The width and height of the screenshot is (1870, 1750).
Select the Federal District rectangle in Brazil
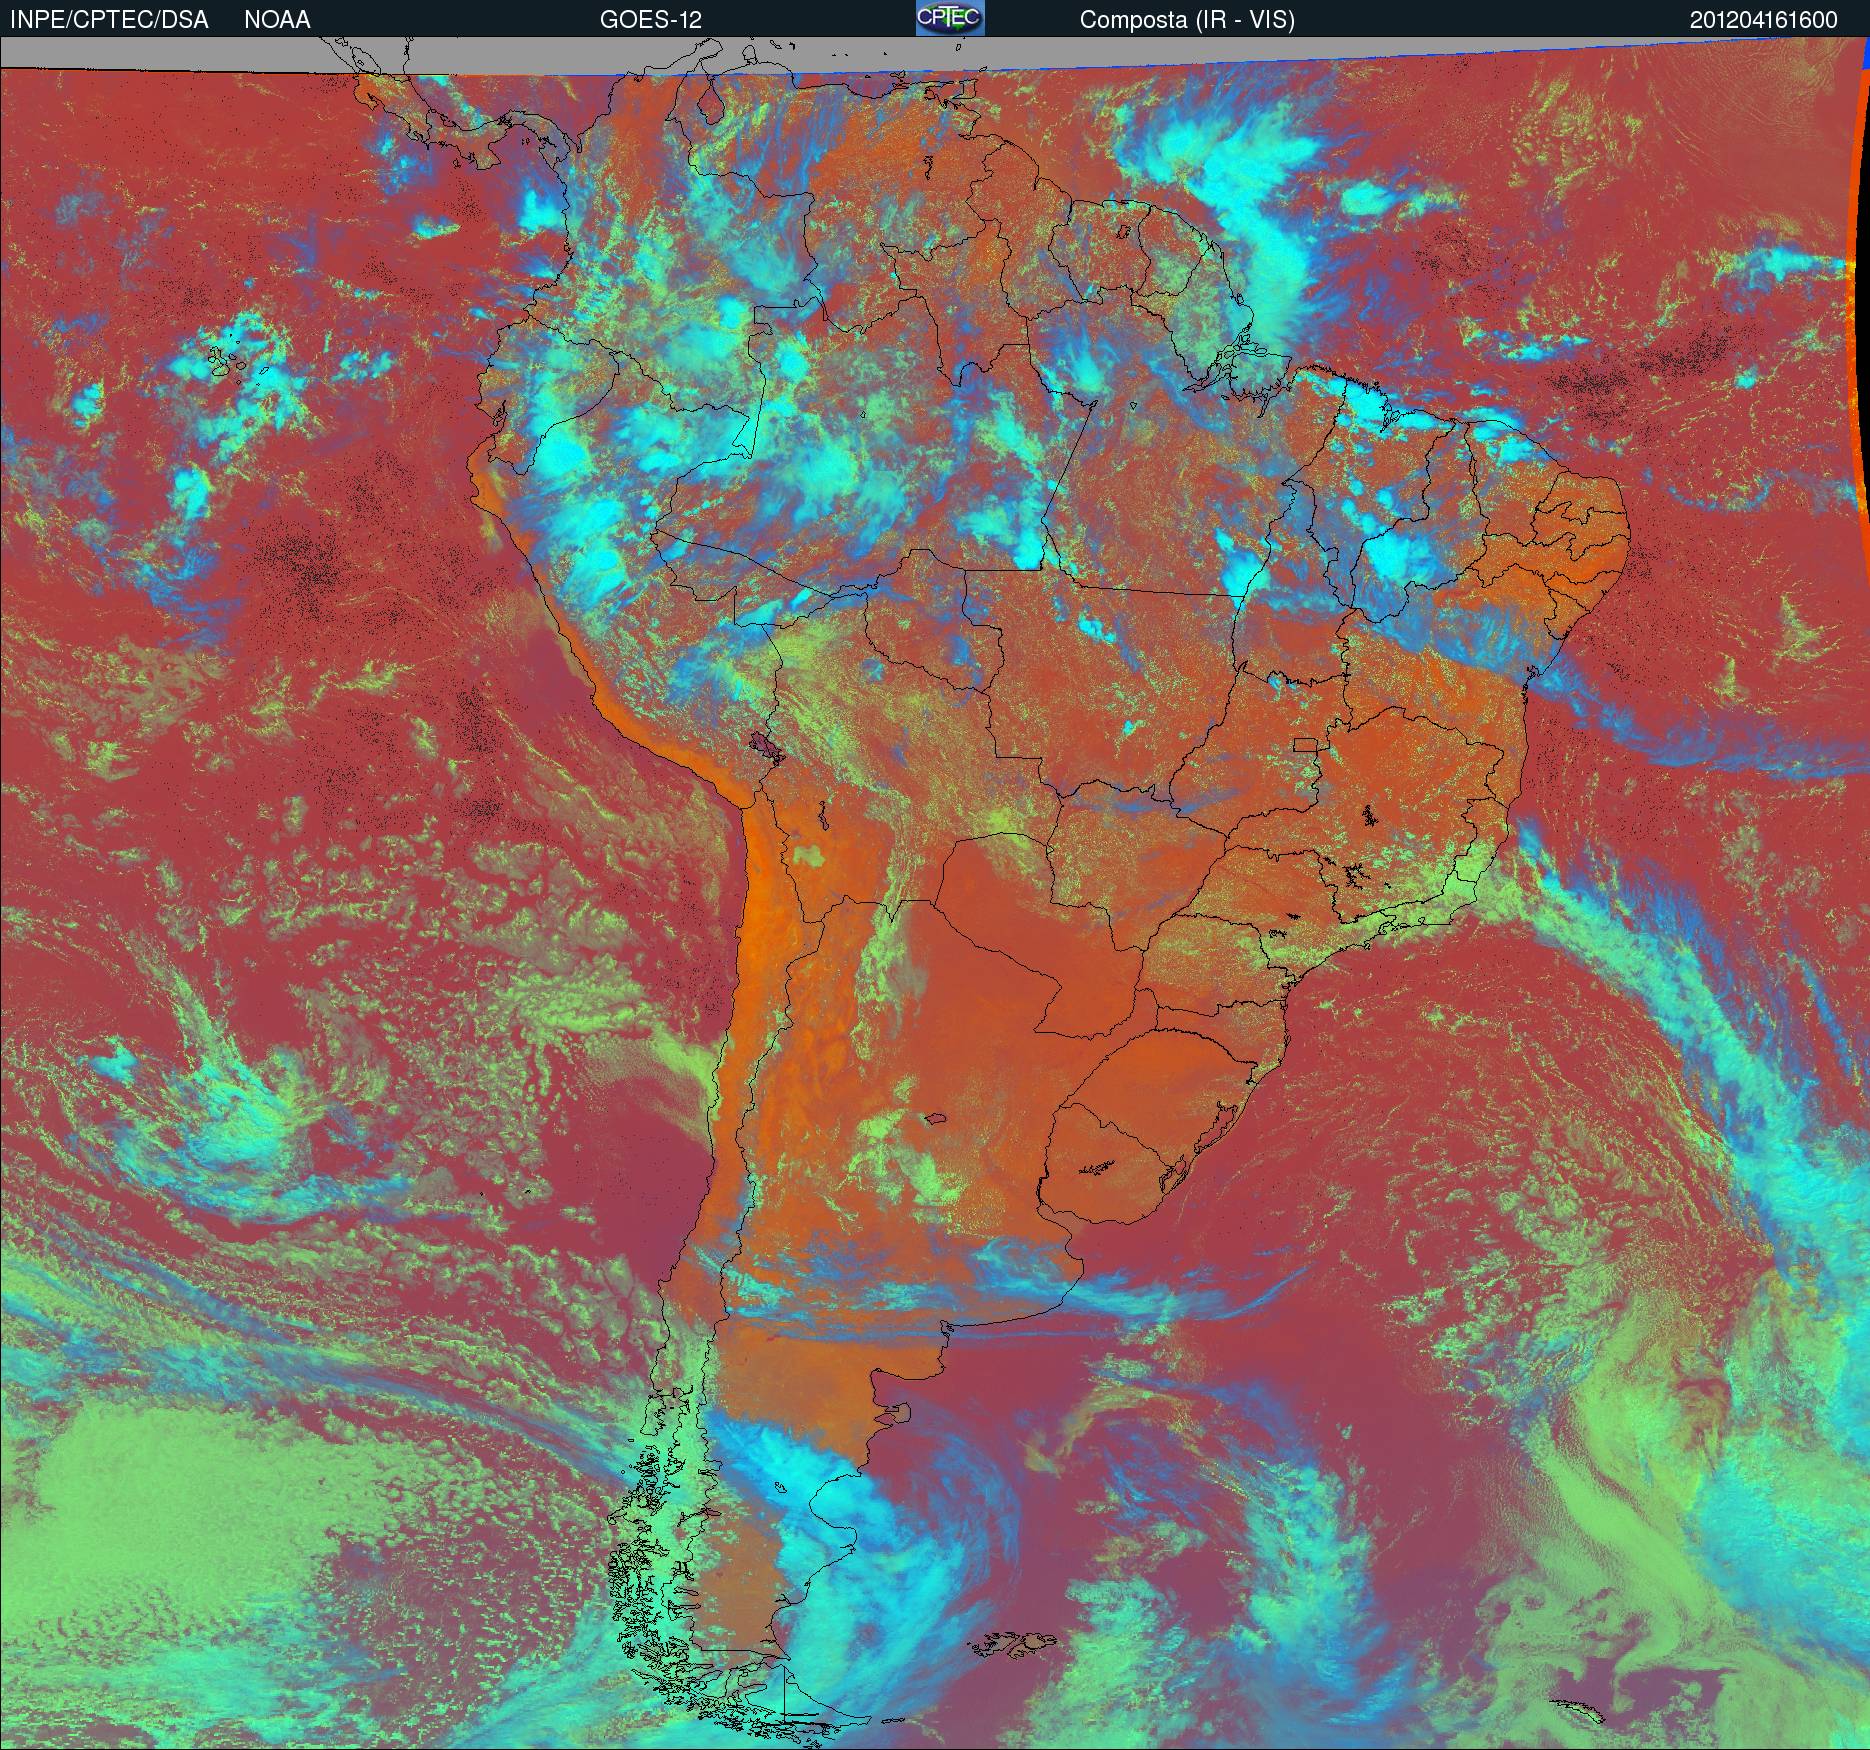coord(1306,743)
